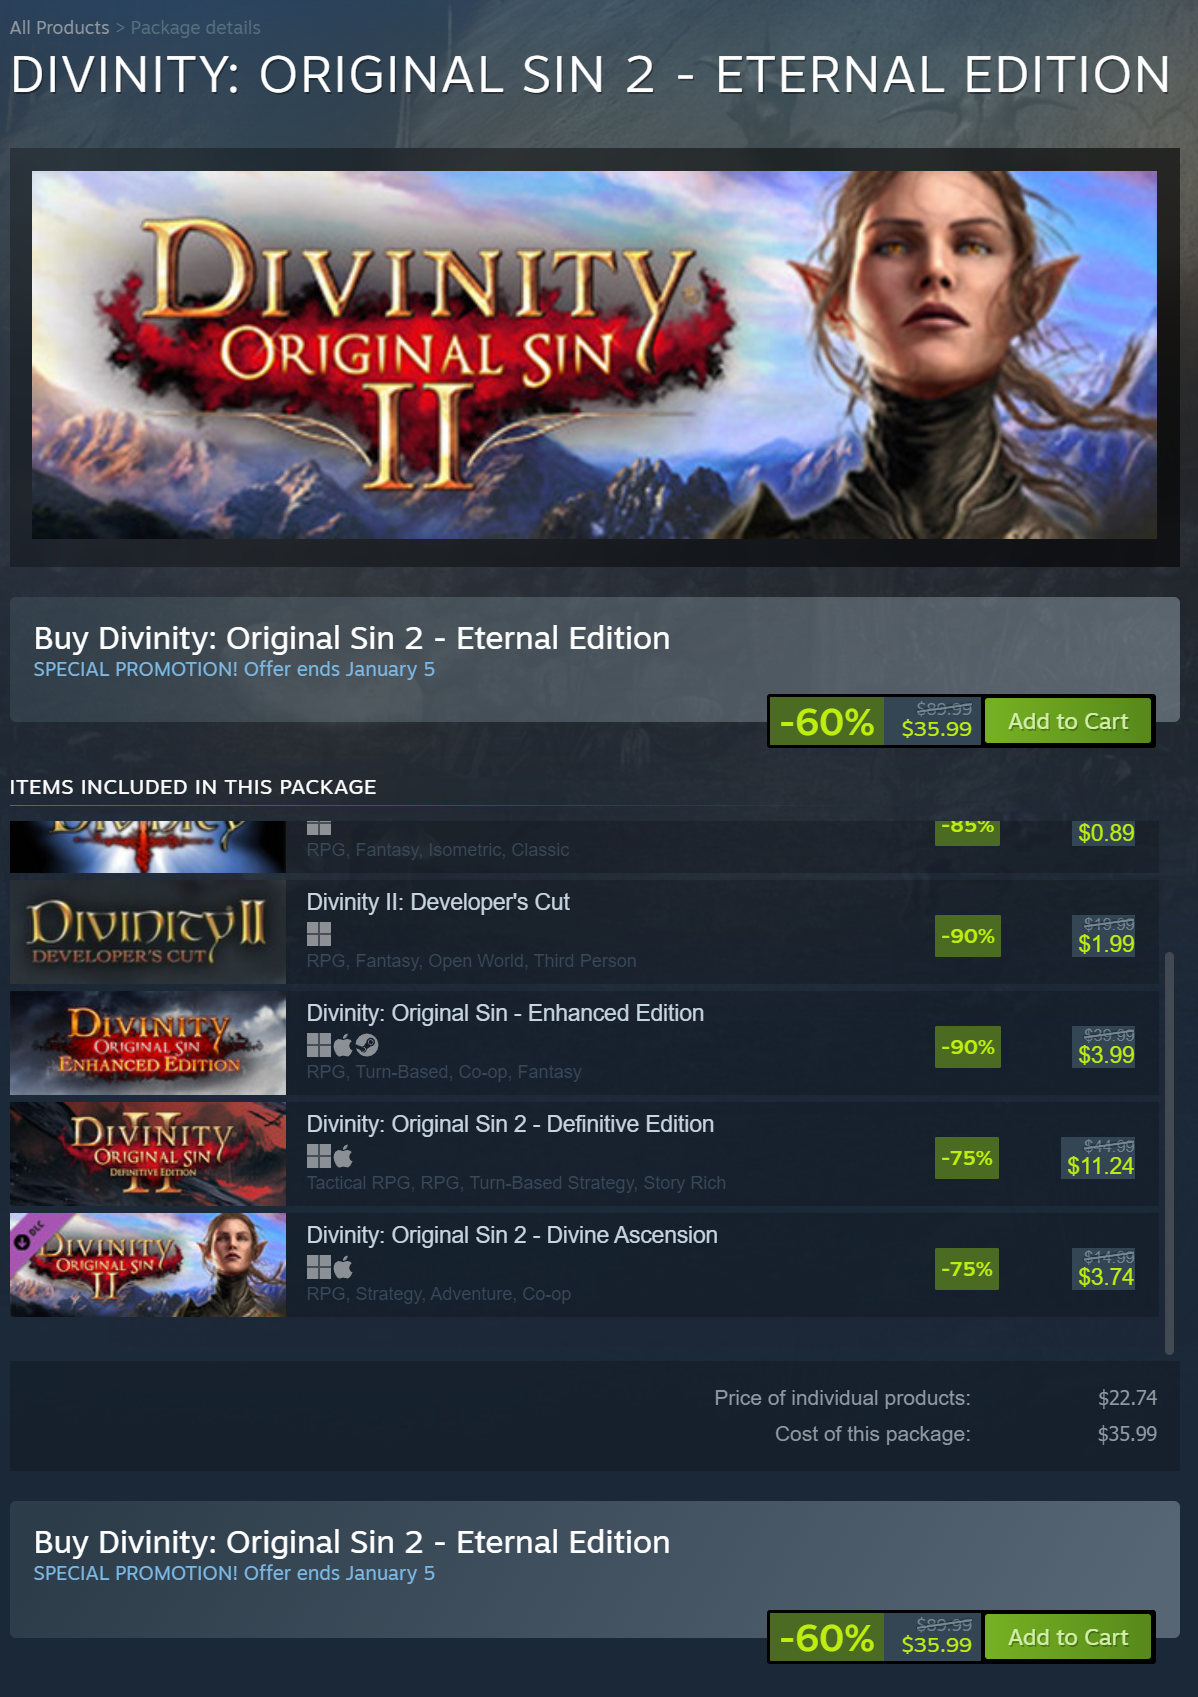Open Original Sin 2 - Definitive Edition link
Screen dimensions: 1198x1697
(x=510, y=1124)
